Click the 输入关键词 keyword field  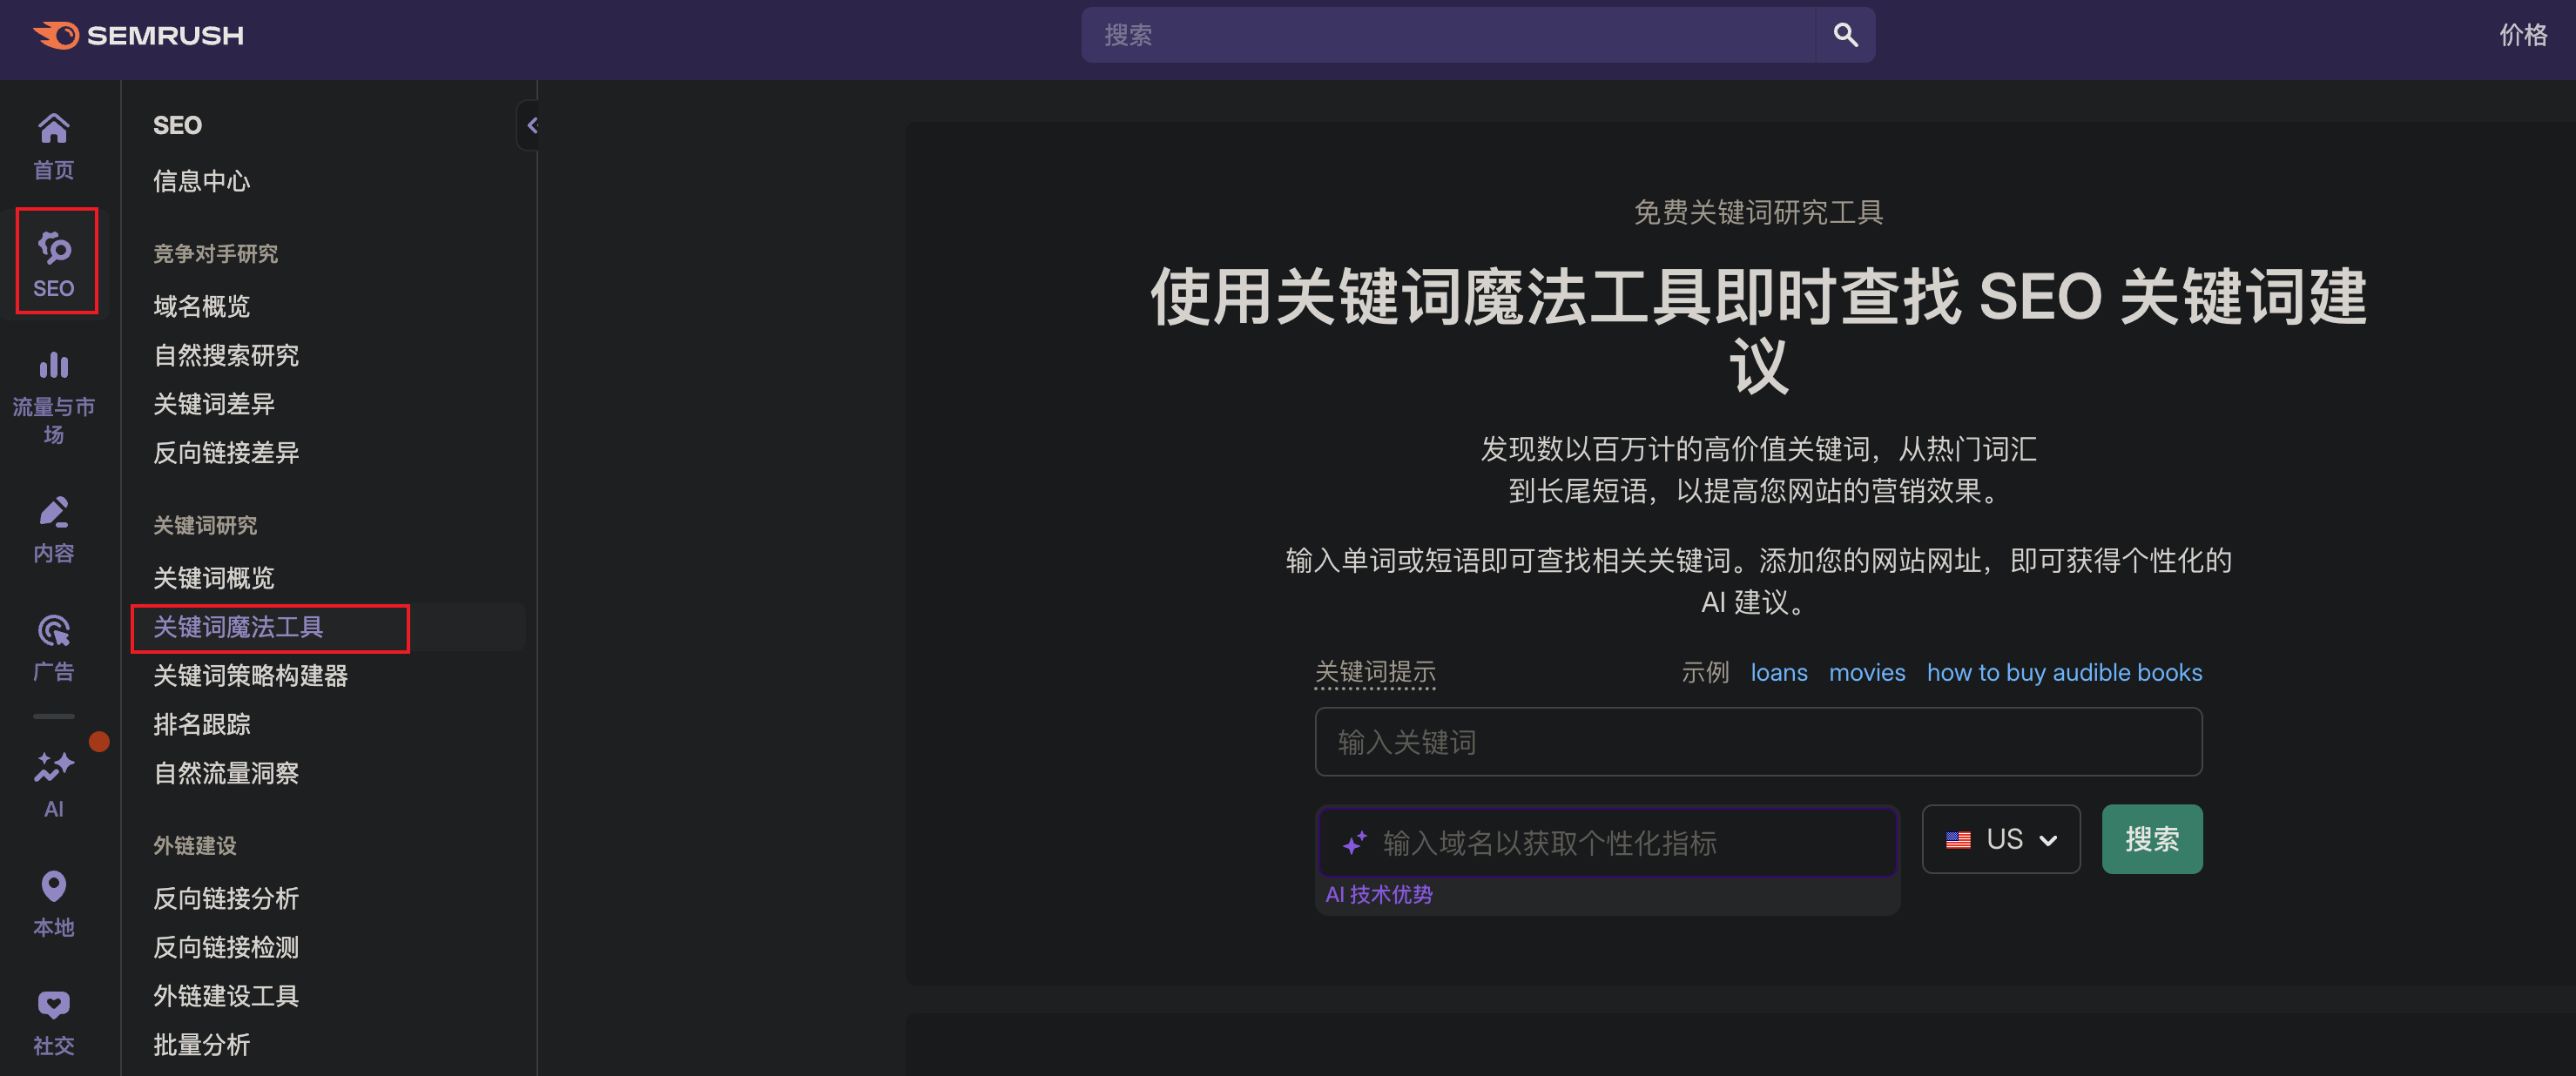[x=1757, y=742]
